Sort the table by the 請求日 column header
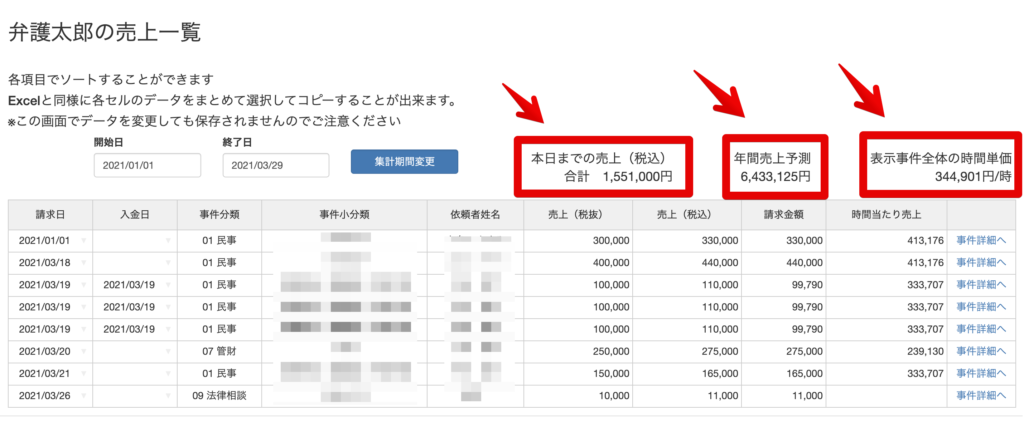 (x=50, y=214)
